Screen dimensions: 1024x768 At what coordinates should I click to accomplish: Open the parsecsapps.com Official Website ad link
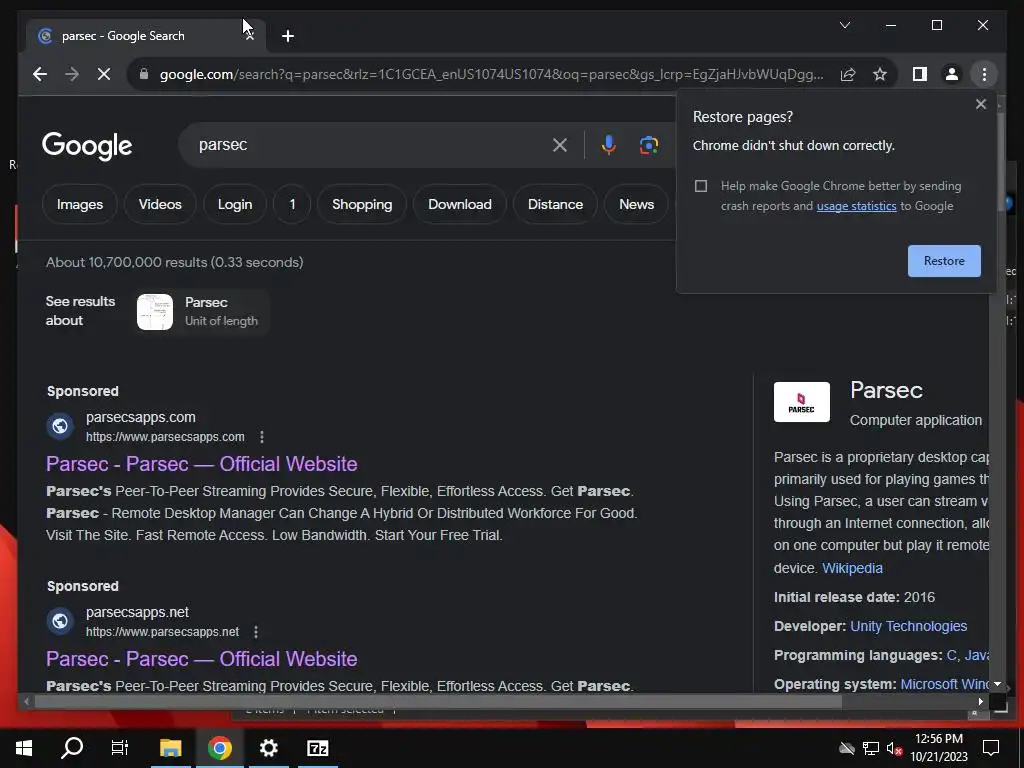click(202, 464)
